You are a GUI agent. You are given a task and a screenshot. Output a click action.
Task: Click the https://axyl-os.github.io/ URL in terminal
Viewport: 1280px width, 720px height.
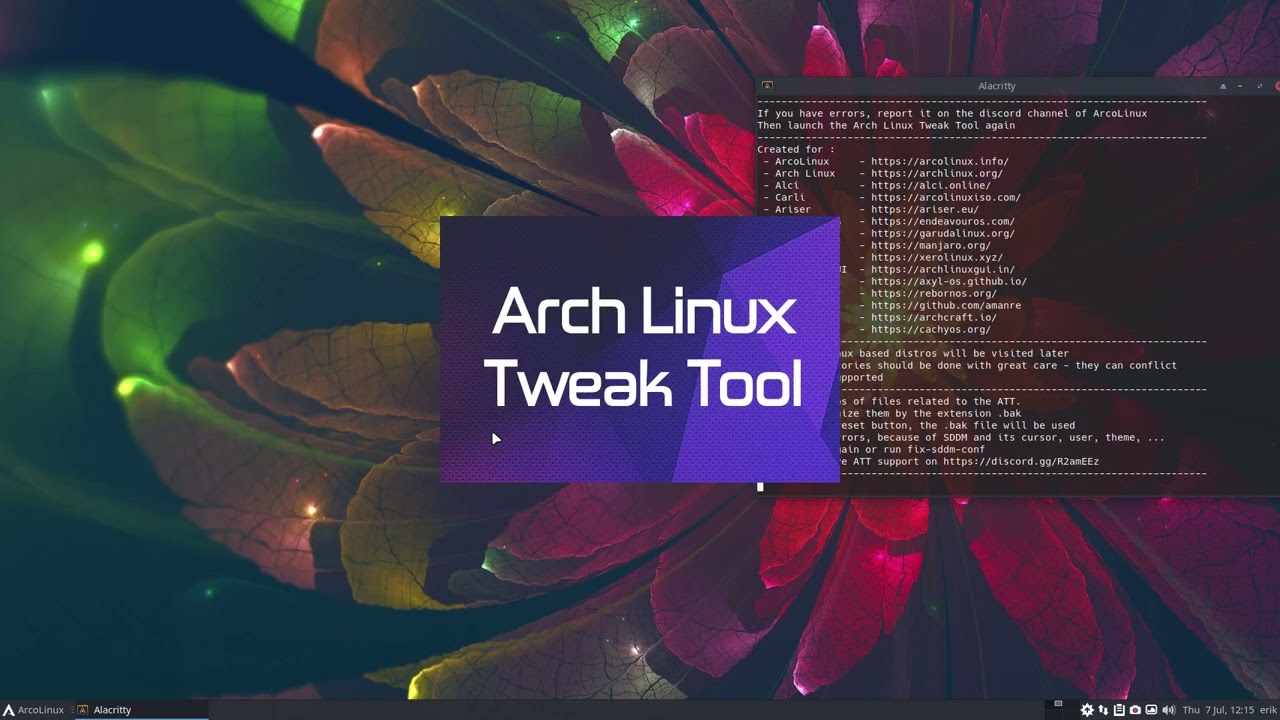(949, 282)
